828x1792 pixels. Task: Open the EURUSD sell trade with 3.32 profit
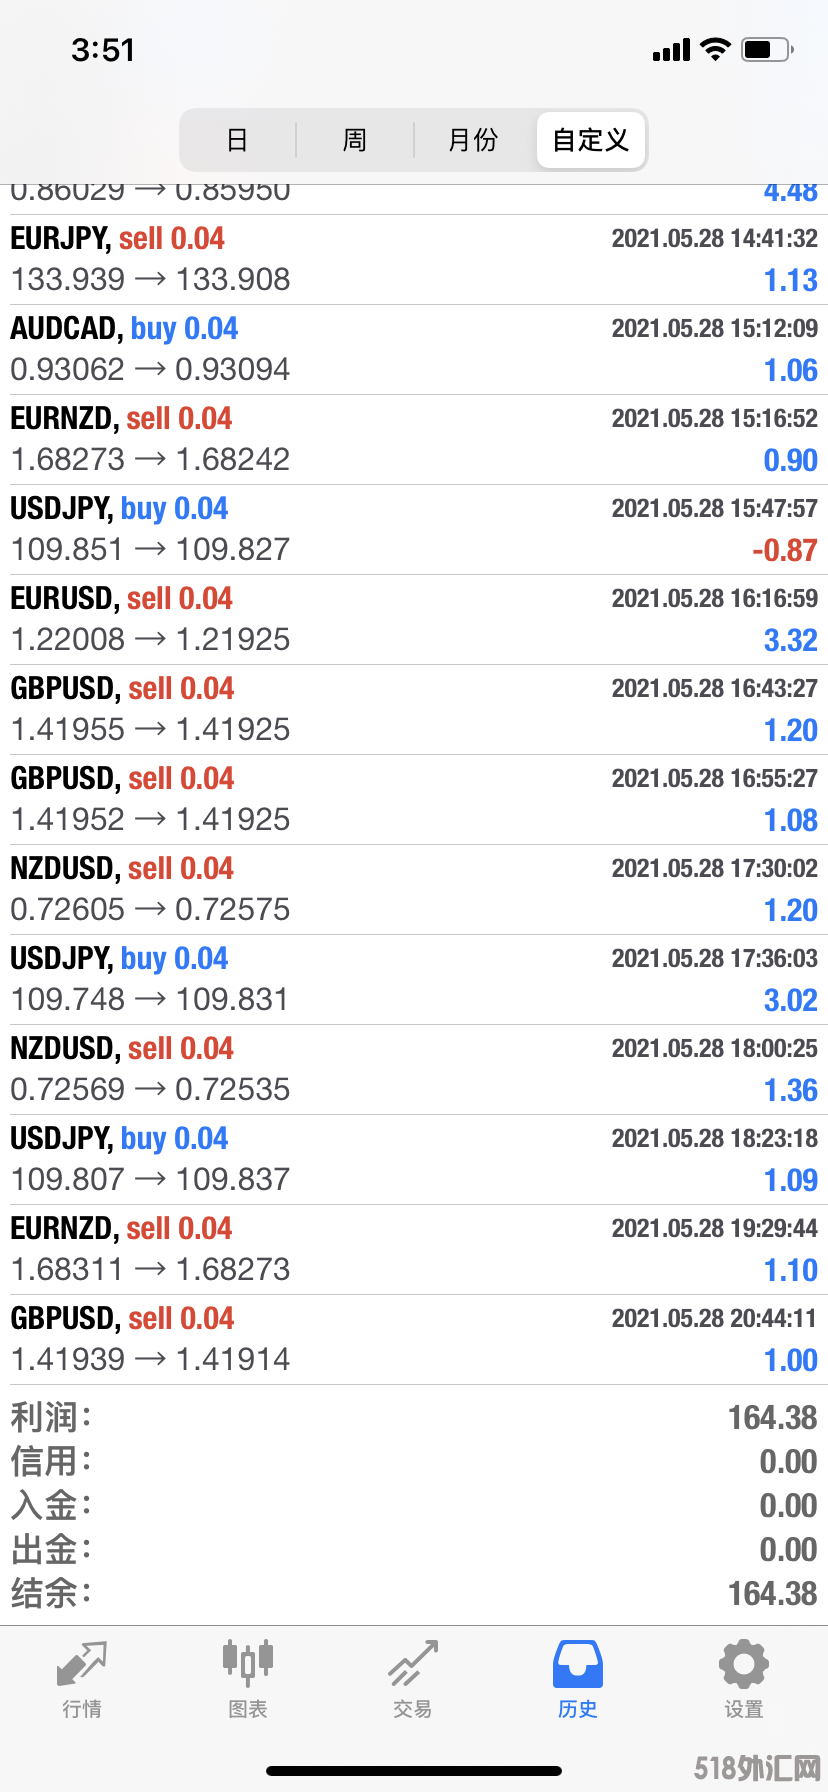point(414,620)
